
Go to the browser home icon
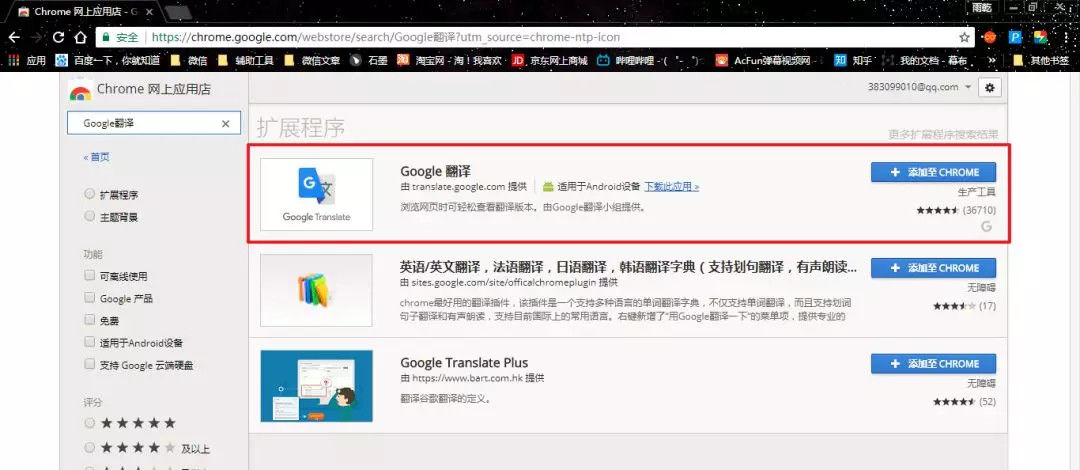click(x=81, y=37)
